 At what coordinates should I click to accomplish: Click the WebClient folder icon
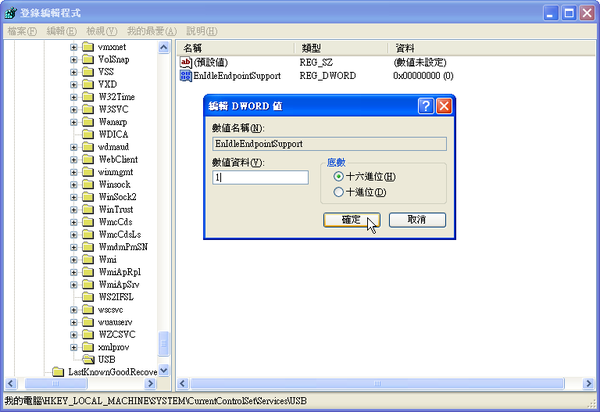pyautogui.click(x=88, y=160)
